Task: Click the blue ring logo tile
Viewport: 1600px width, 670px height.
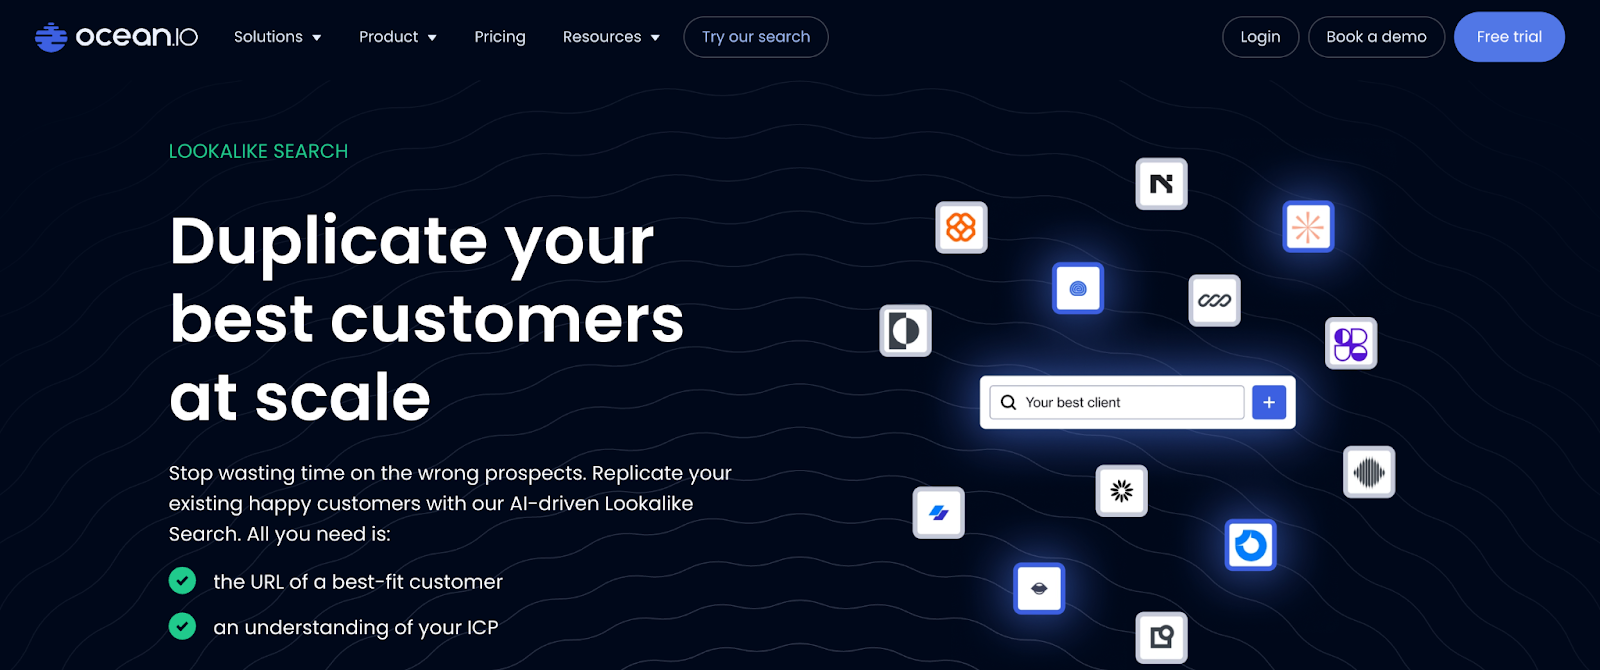Action: (x=1250, y=546)
